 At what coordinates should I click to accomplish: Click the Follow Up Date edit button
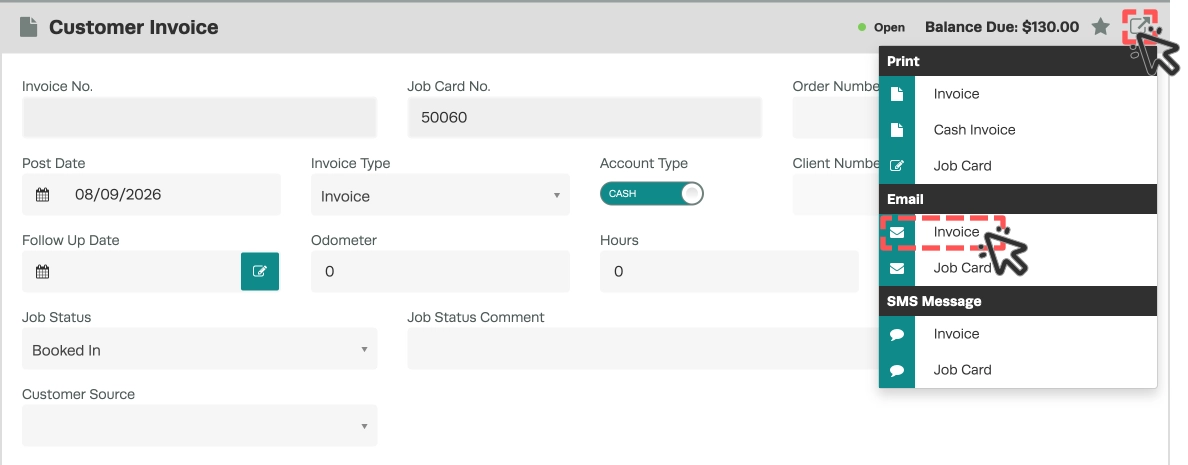pyautogui.click(x=260, y=271)
